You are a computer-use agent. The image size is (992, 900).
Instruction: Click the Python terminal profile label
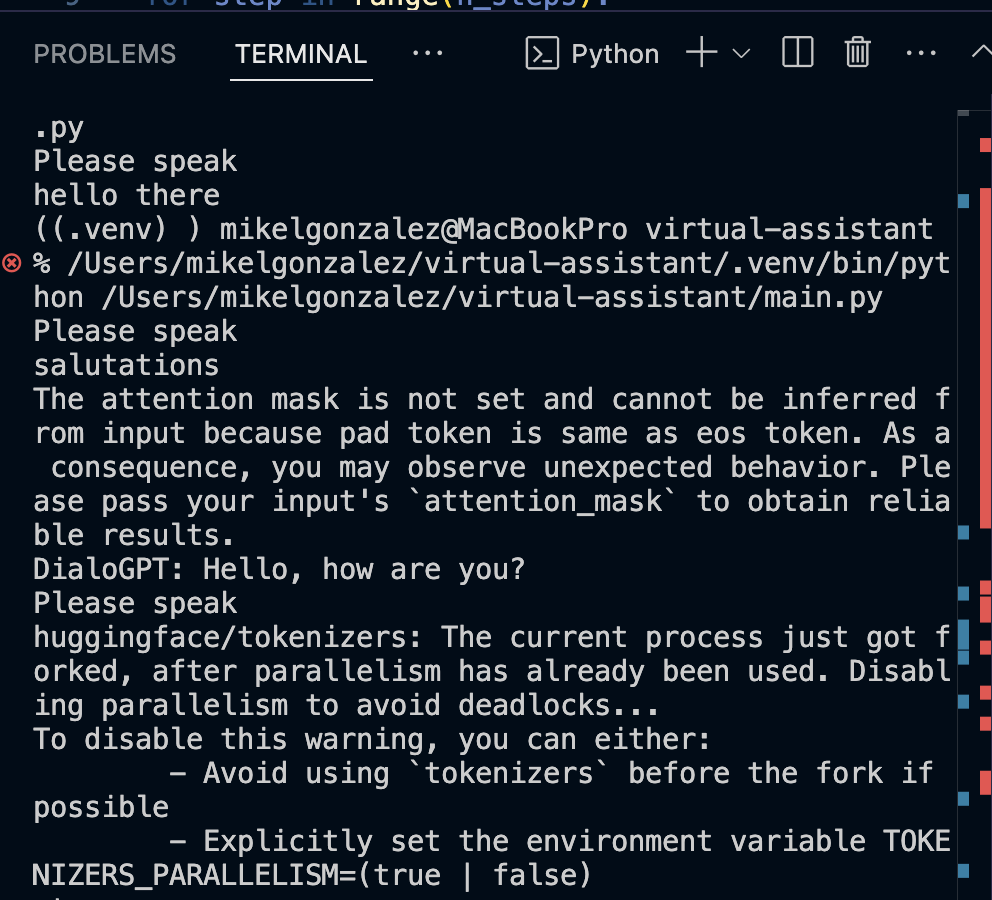pyautogui.click(x=615, y=54)
